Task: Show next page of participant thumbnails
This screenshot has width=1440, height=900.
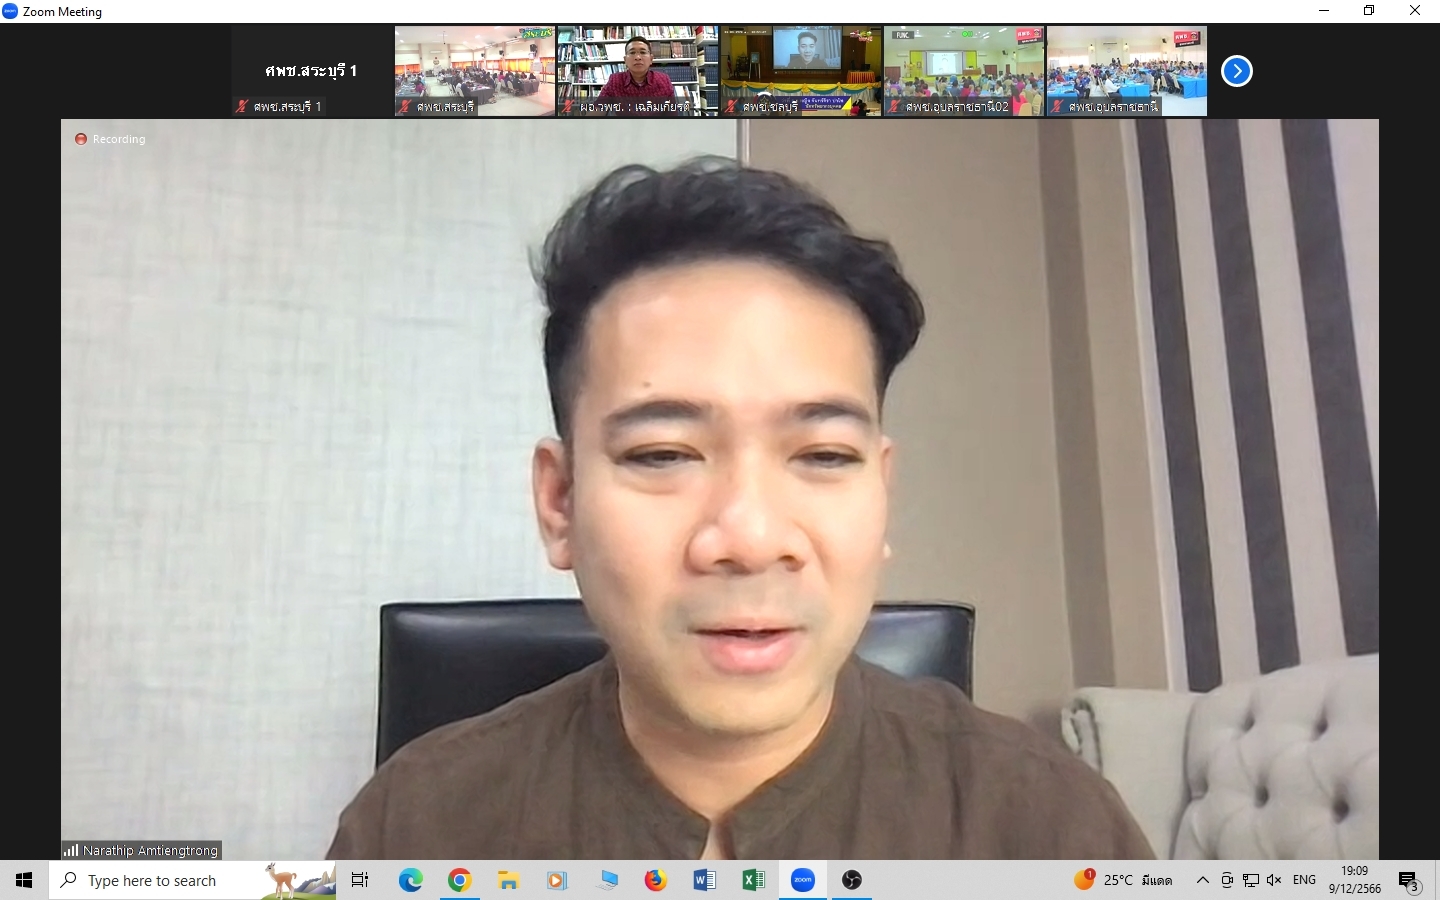Action: (1237, 71)
